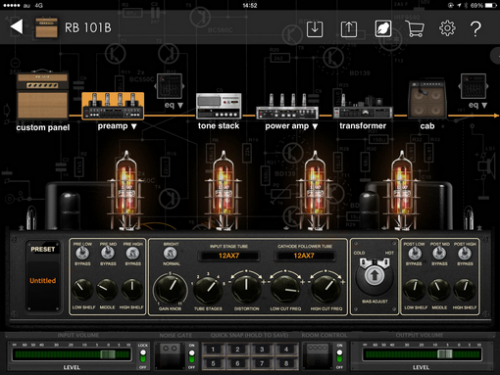Select Quick Snap slot 7
Viewport: 500px width, 375px height.
click(x=262, y=363)
